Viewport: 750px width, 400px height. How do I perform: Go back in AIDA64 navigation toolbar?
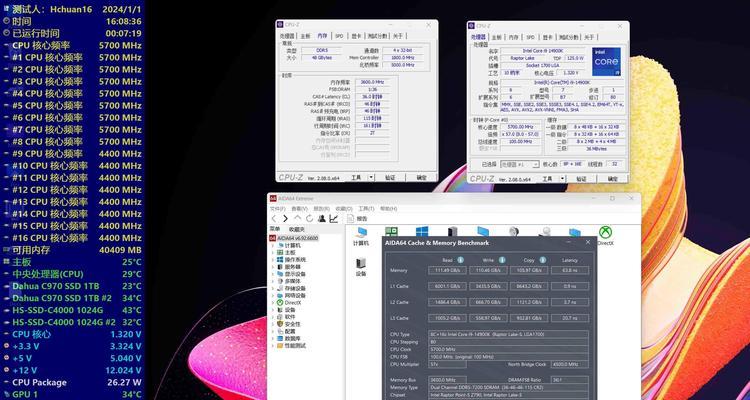point(274,219)
